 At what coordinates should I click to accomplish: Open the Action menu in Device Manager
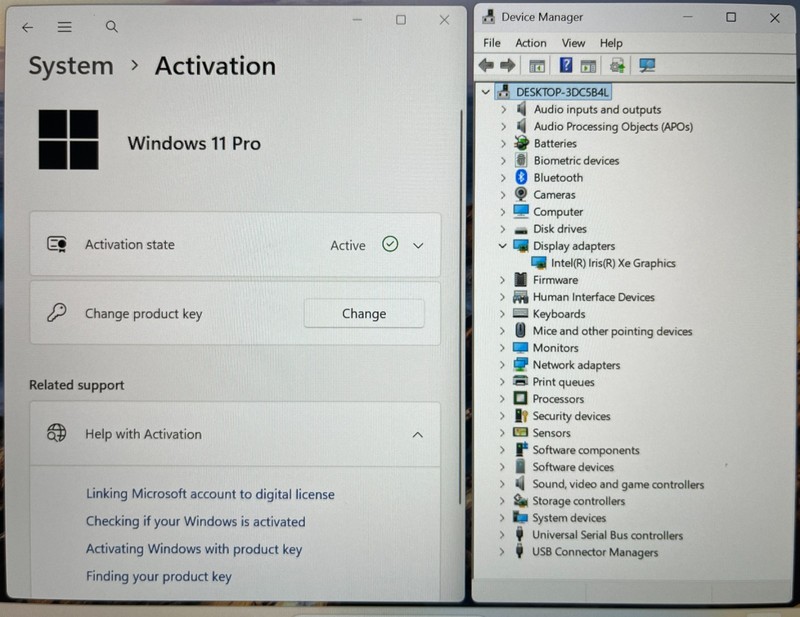coord(531,43)
